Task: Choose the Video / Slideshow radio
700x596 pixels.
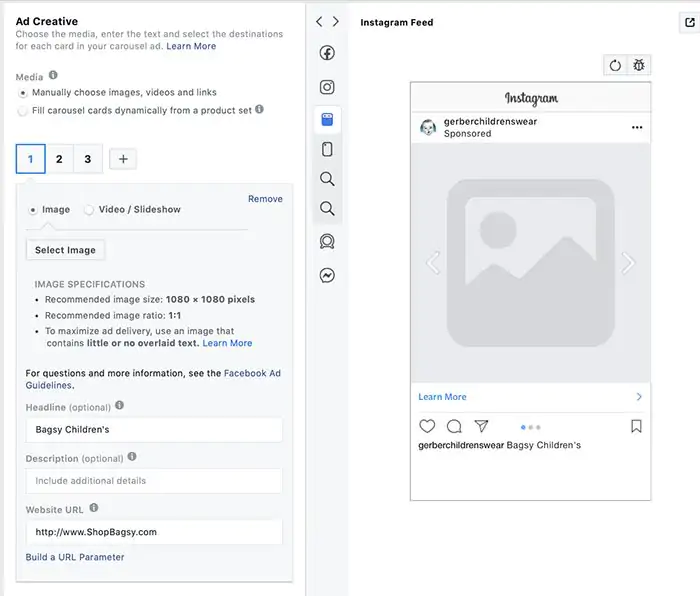Action: [89, 210]
